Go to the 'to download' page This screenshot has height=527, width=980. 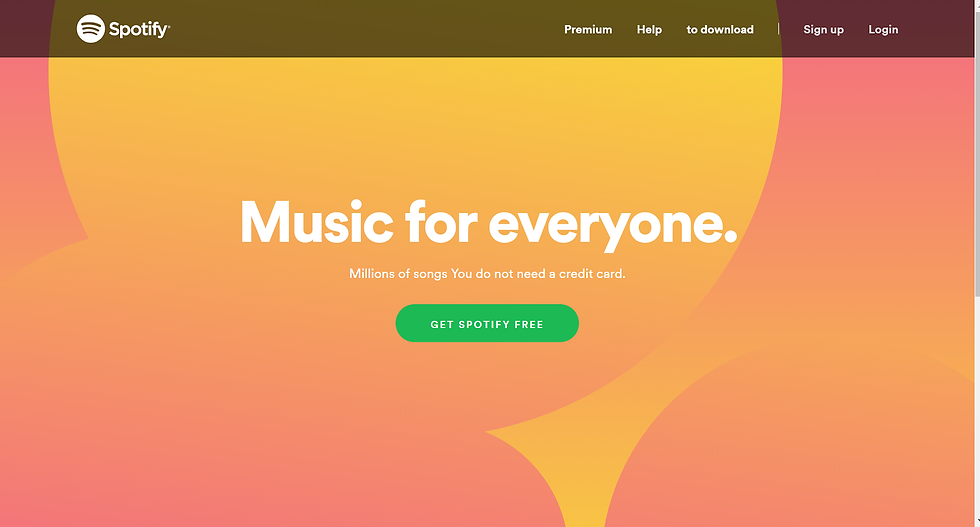click(720, 29)
